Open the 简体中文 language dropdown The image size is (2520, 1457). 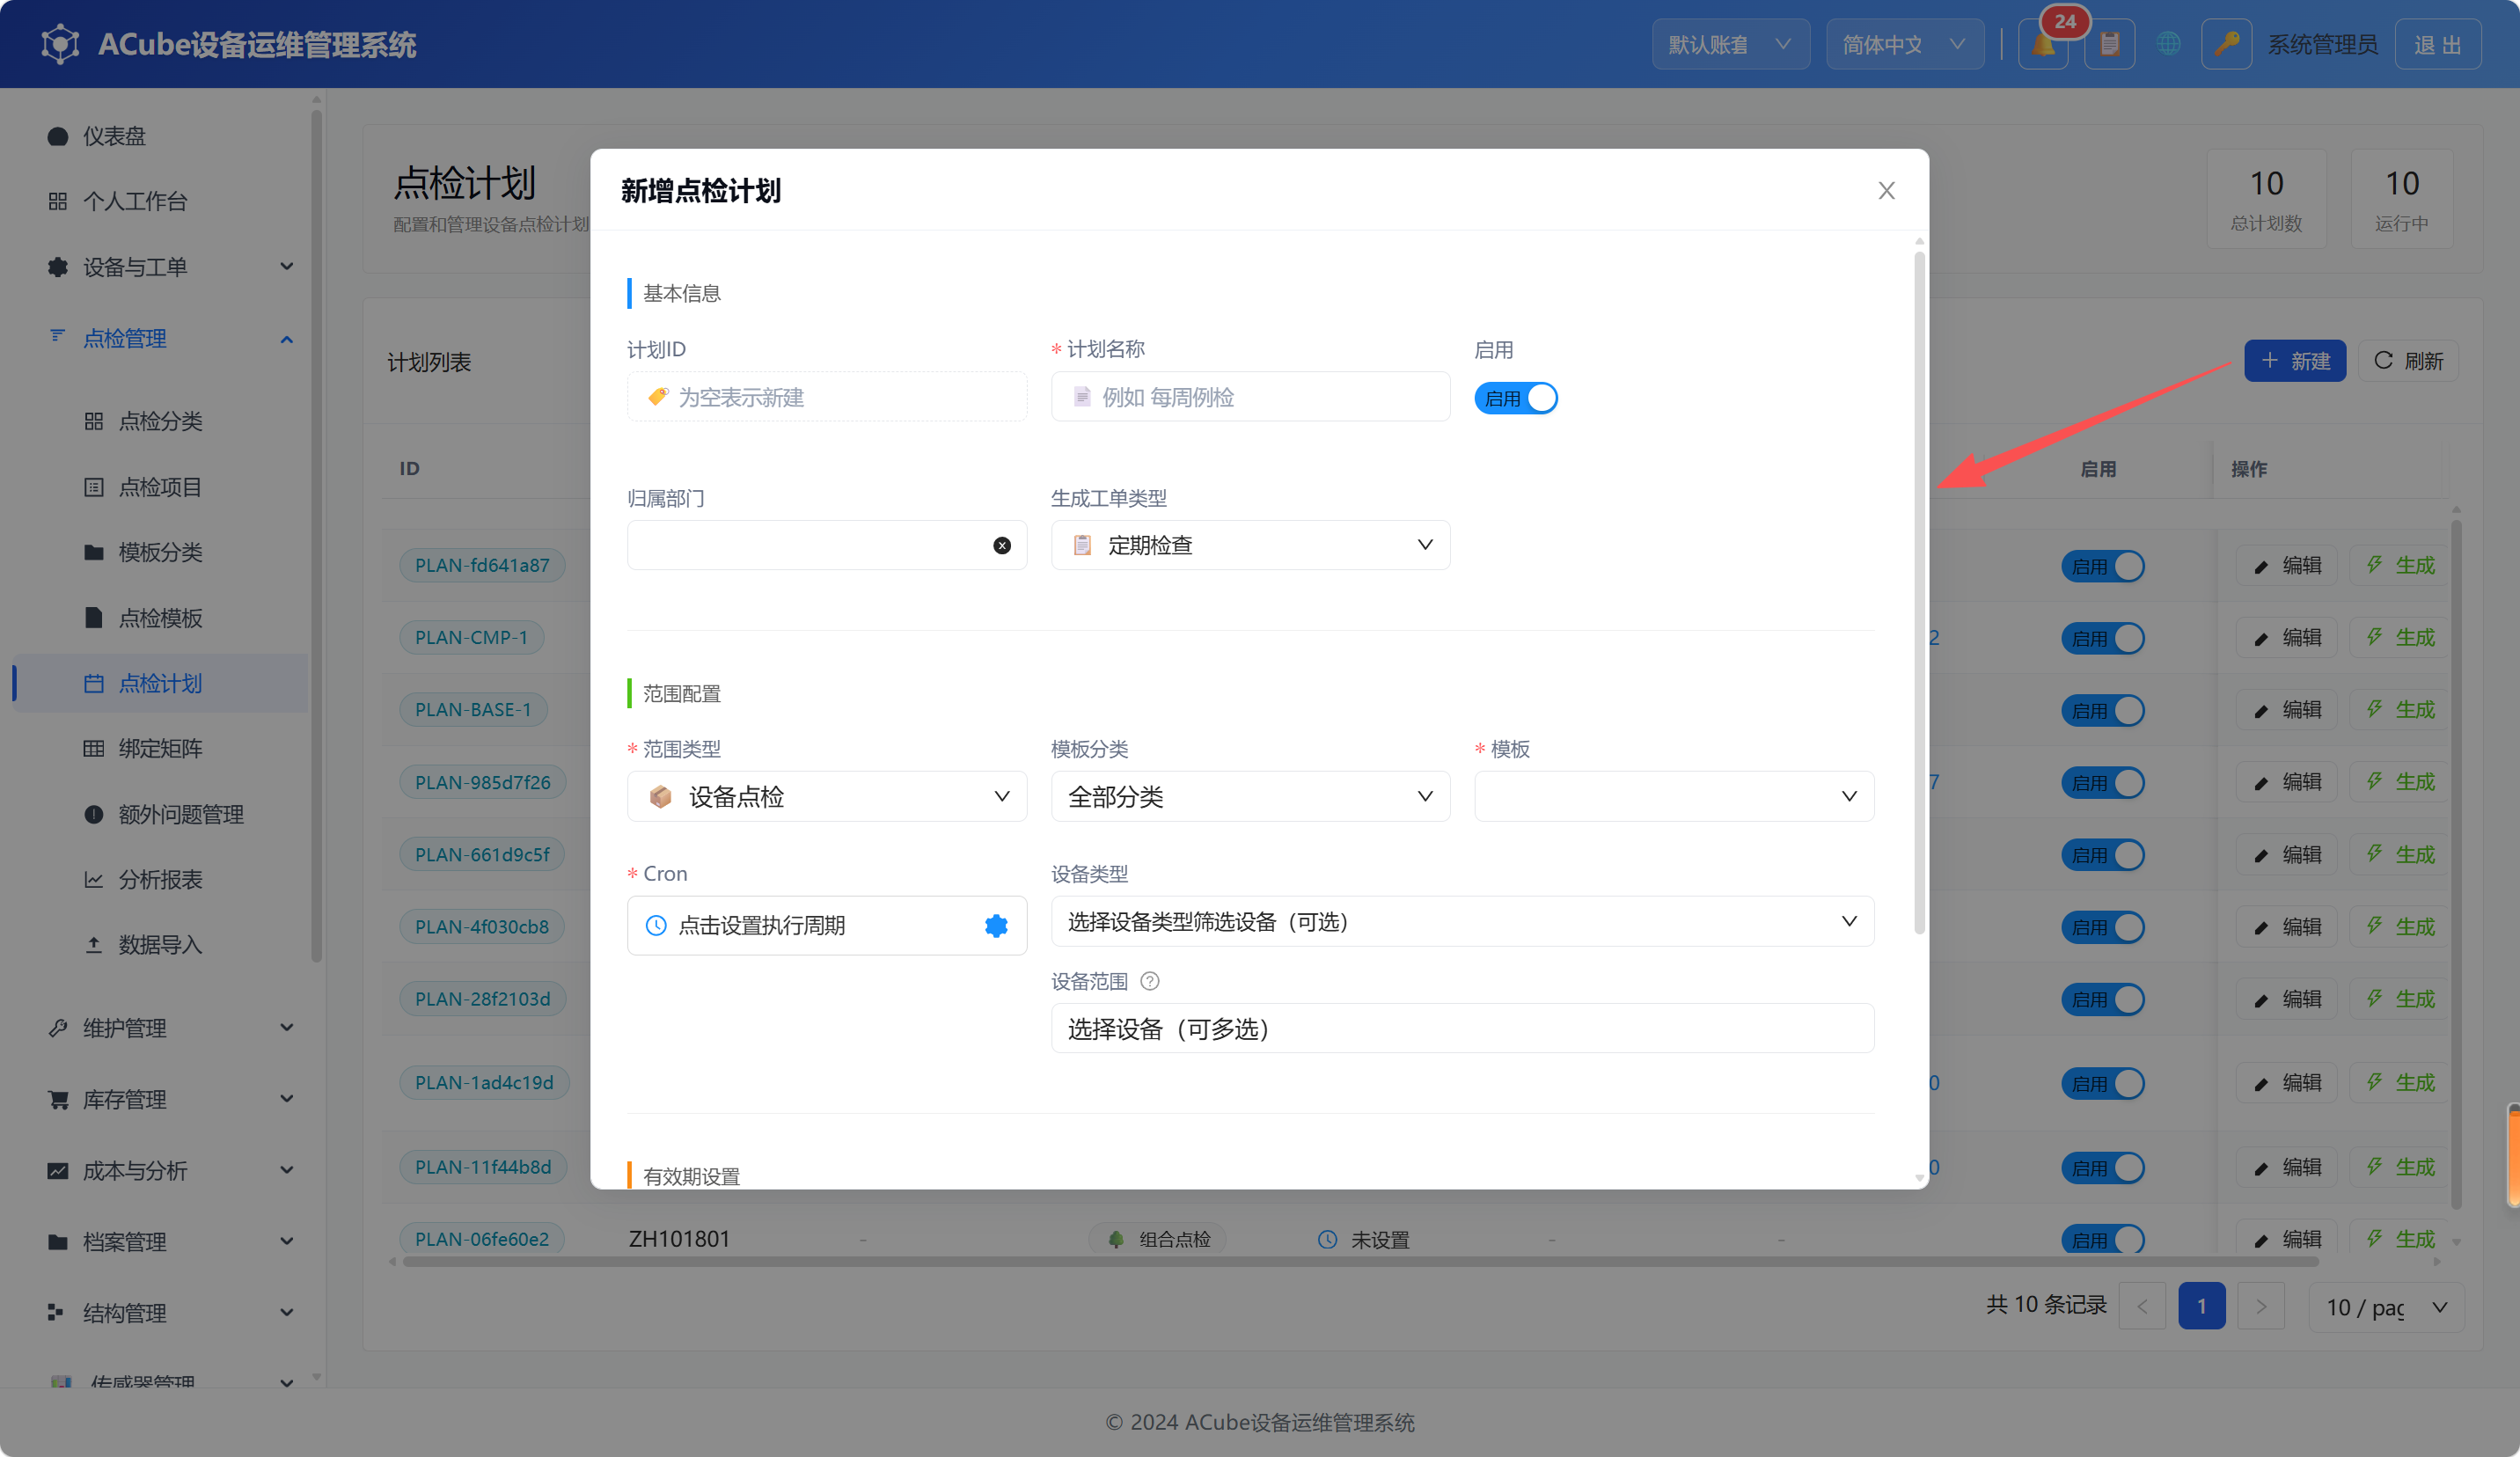[1904, 45]
